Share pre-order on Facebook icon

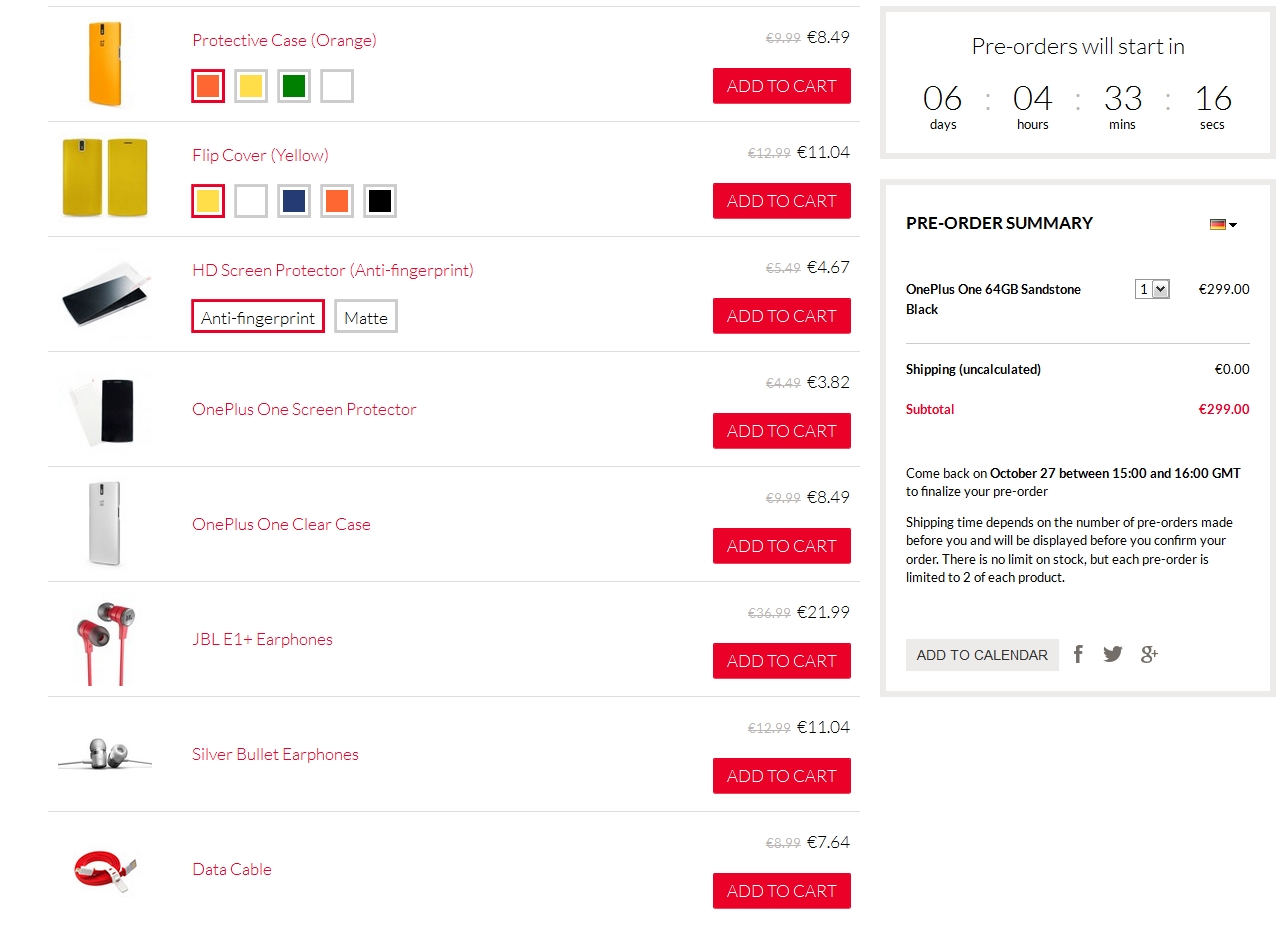1078,654
